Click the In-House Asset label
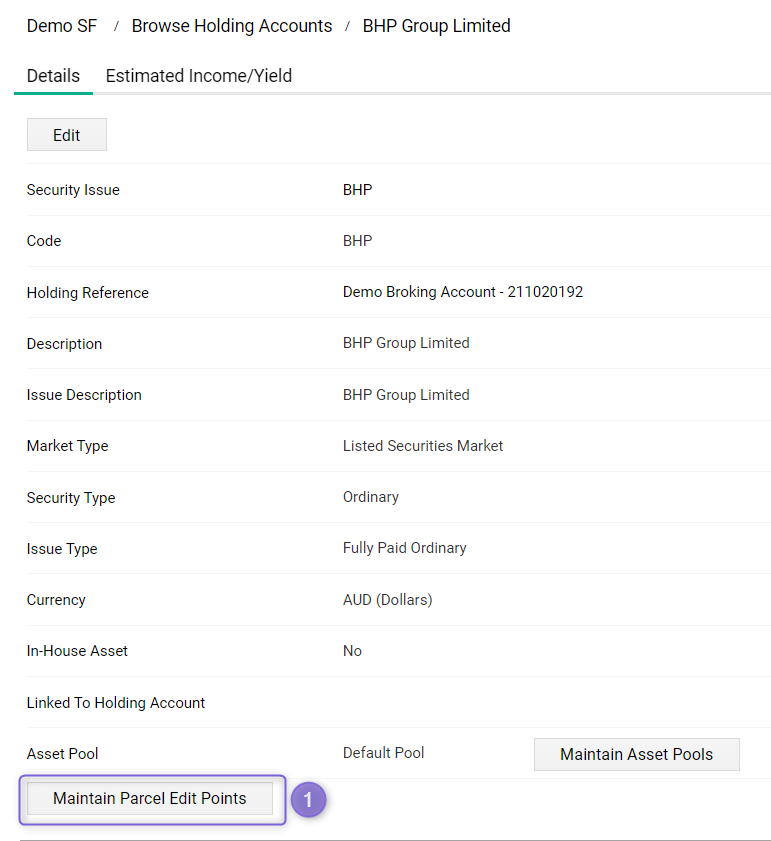This screenshot has height=841, width=771. [77, 651]
